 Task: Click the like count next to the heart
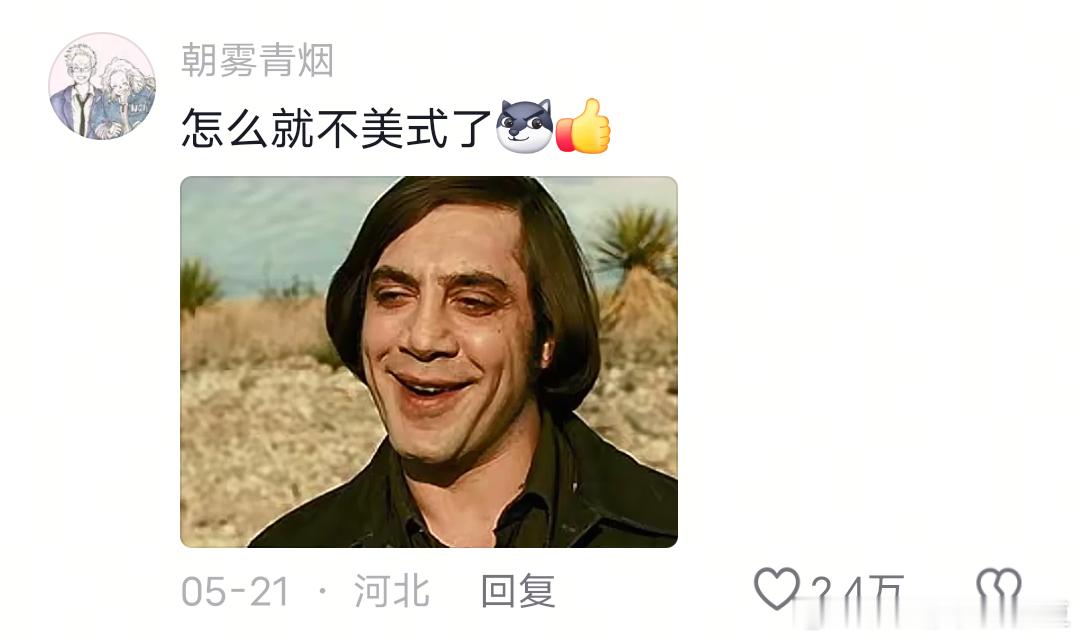point(857,592)
